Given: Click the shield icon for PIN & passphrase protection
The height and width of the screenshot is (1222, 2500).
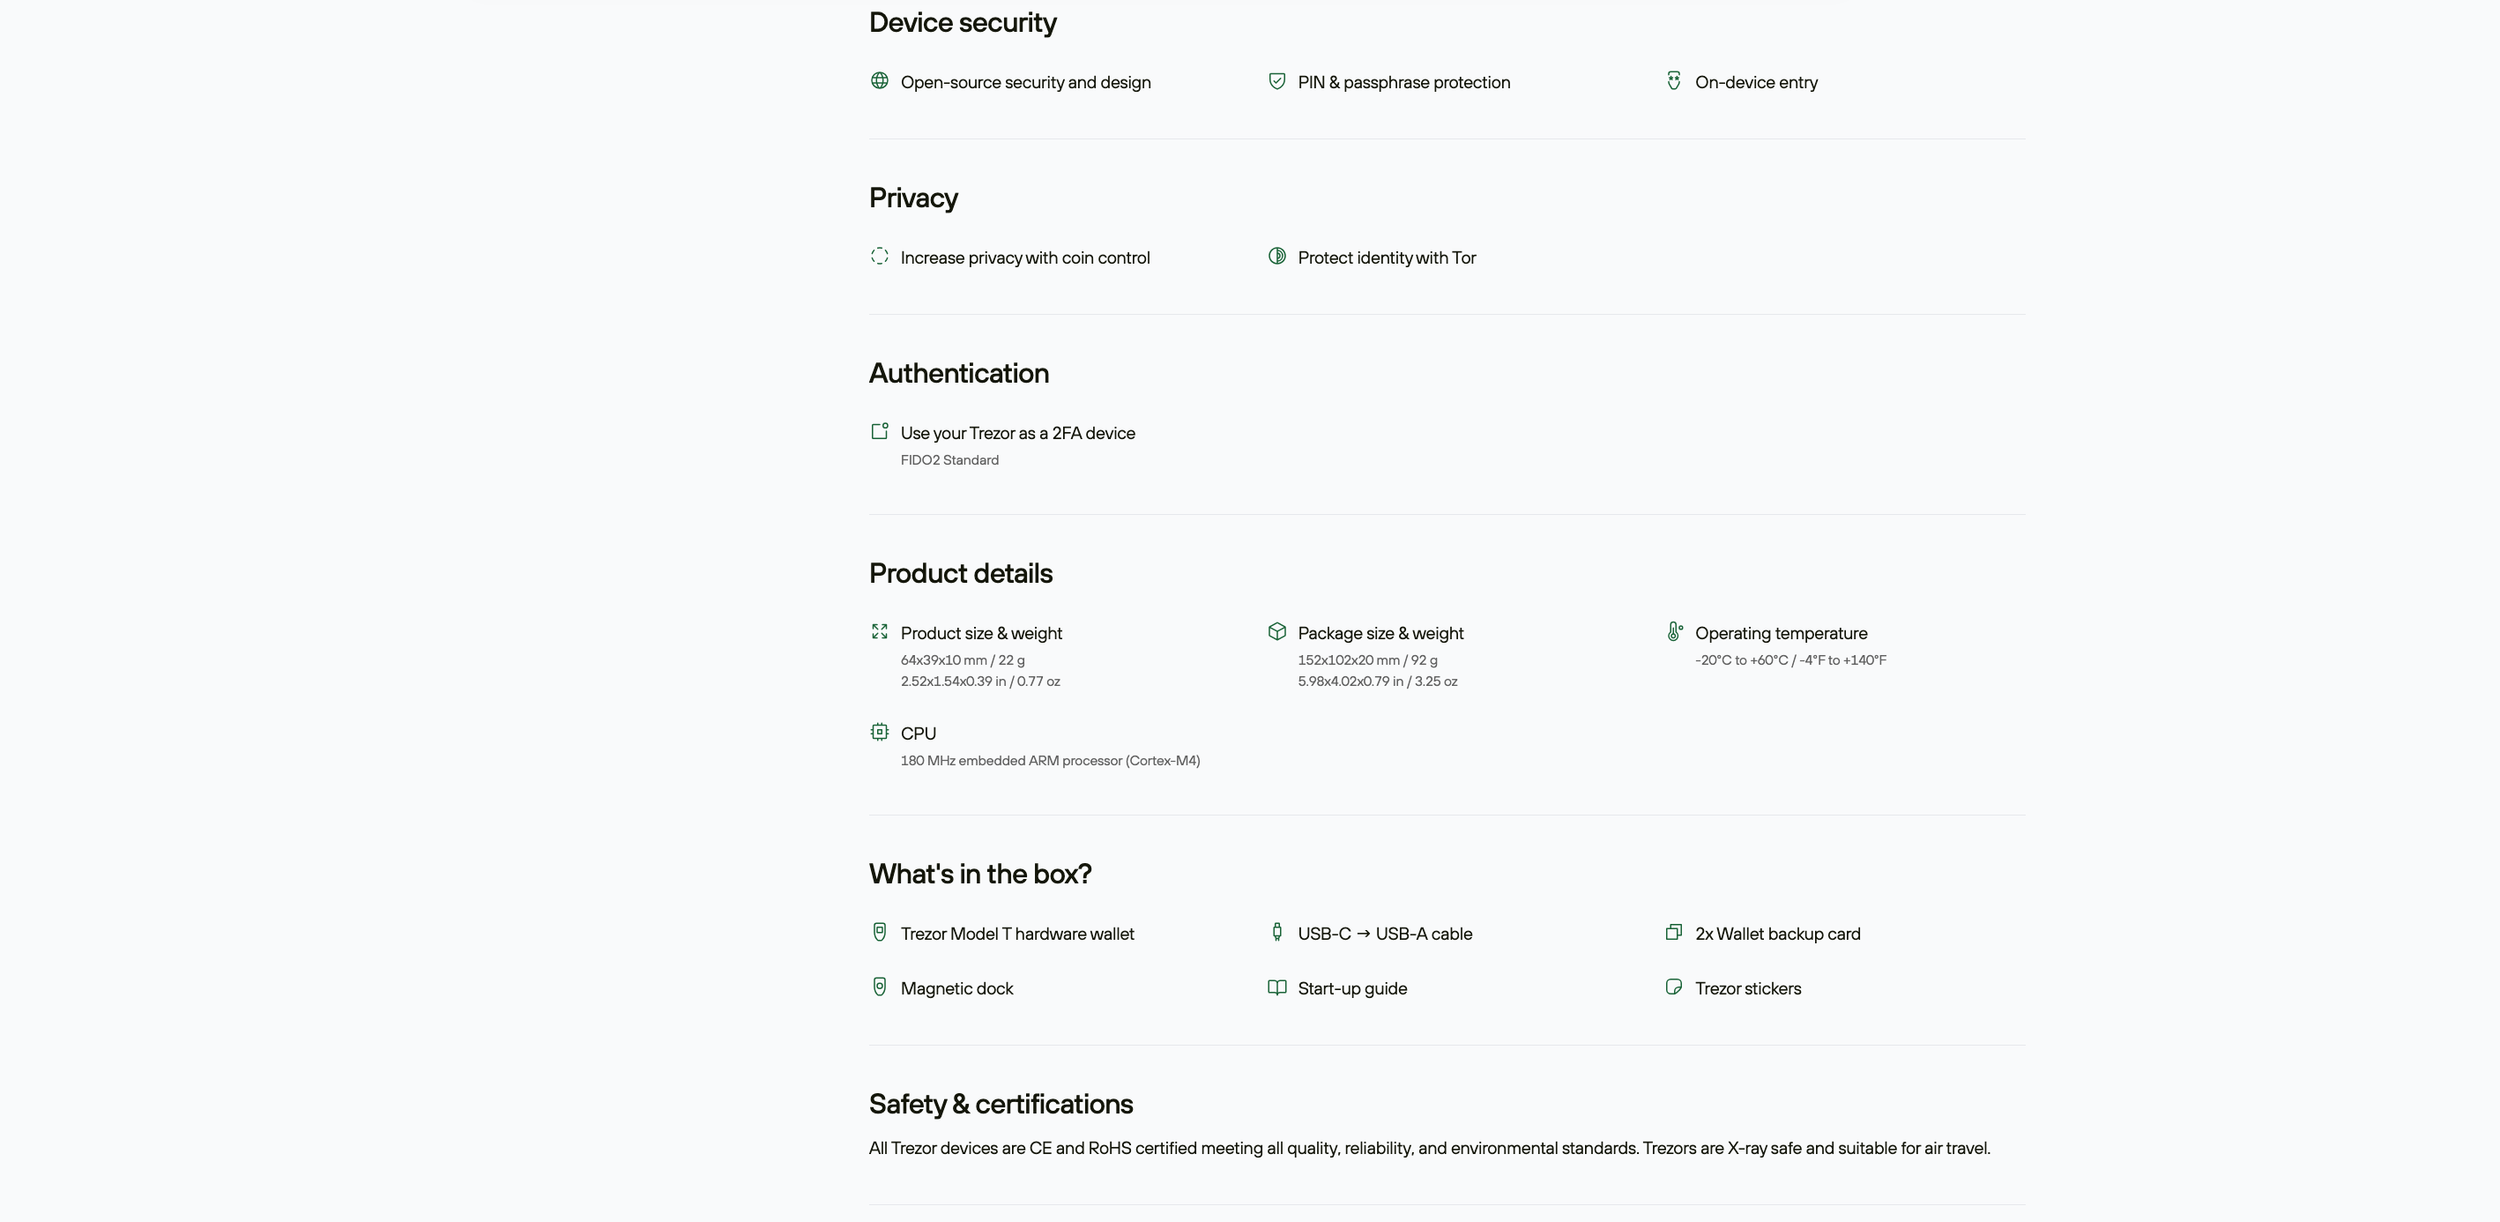Looking at the screenshot, I should point(1276,81).
